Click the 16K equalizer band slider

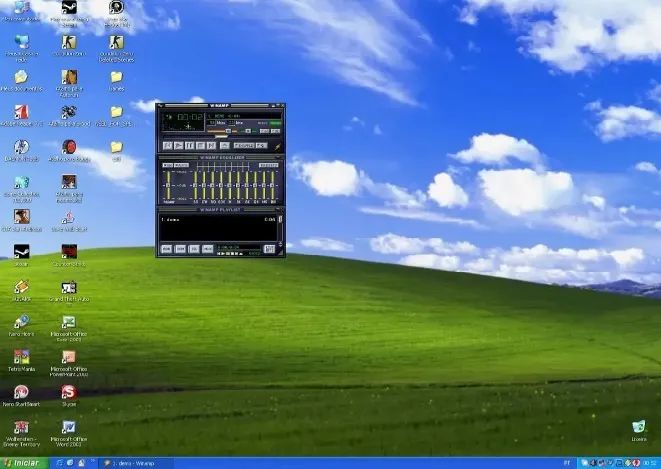[273, 185]
